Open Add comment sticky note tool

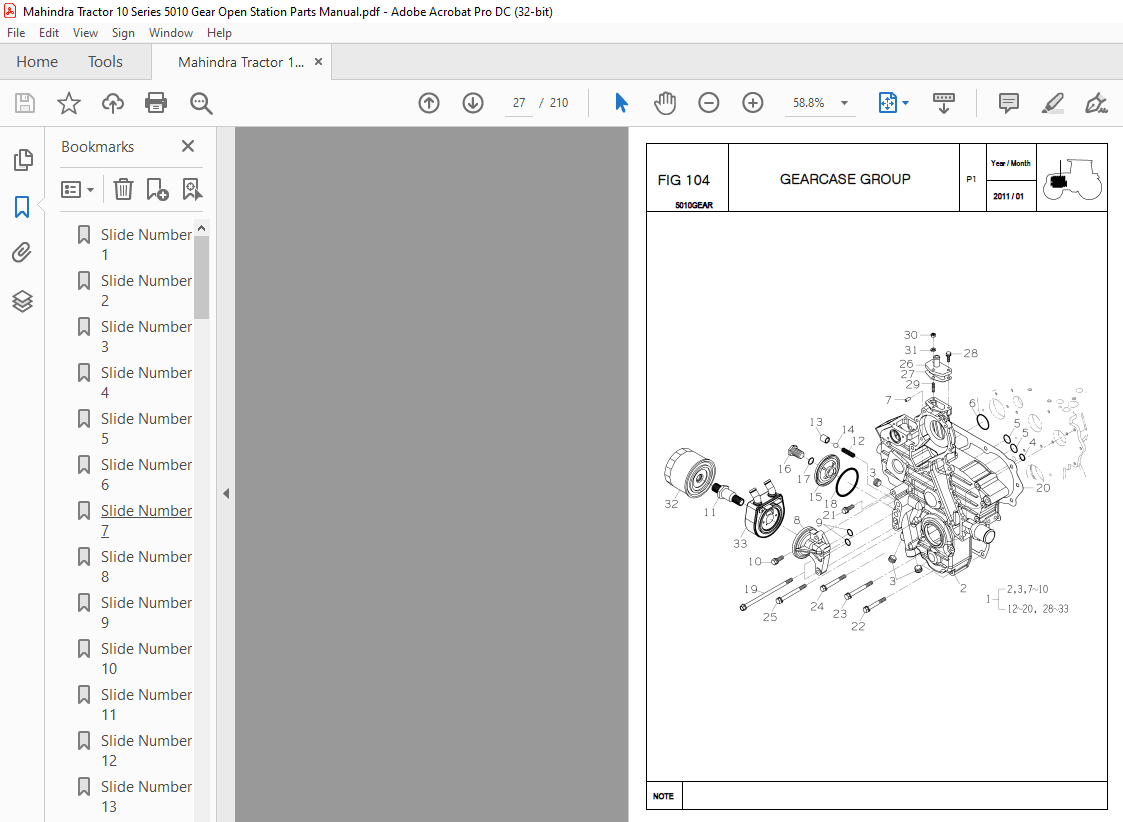(x=1009, y=103)
